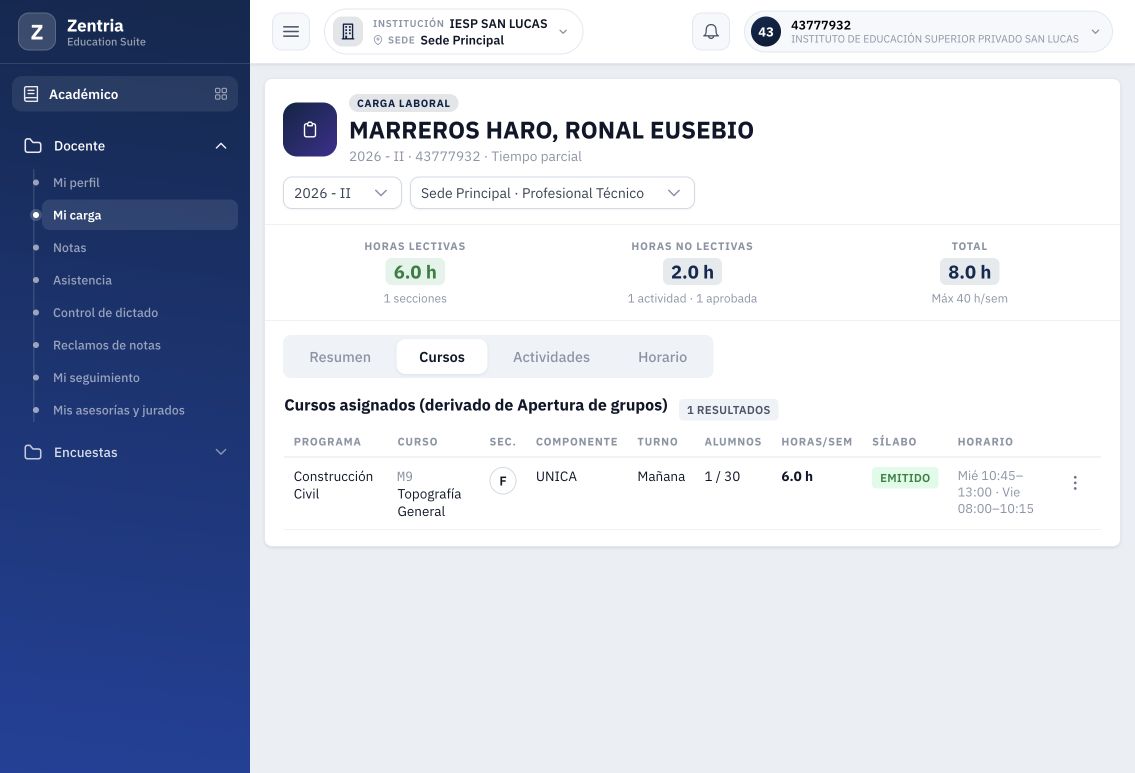Click the EMITIDO sílabo badge
This screenshot has height=773, width=1135.
[905, 478]
